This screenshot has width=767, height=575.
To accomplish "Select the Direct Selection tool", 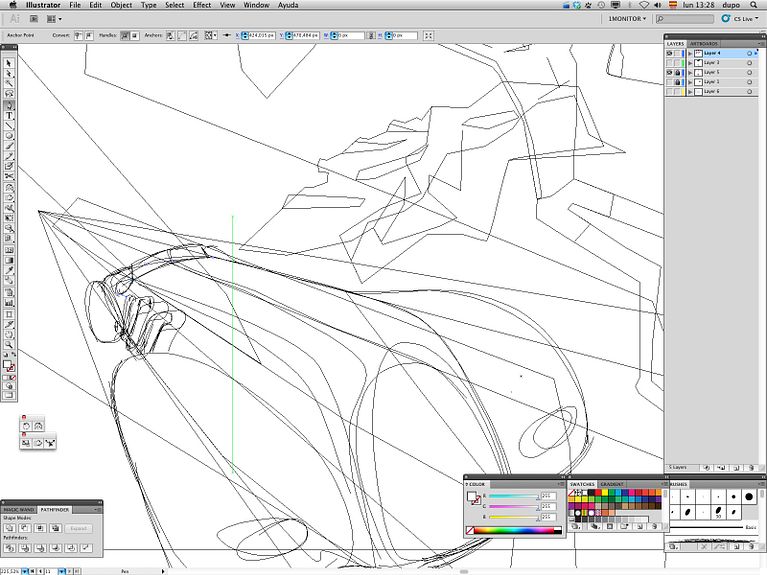I will click(9, 73).
